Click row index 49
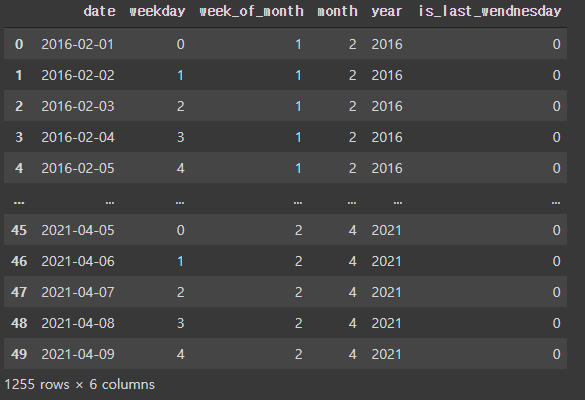 pyautogui.click(x=19, y=354)
